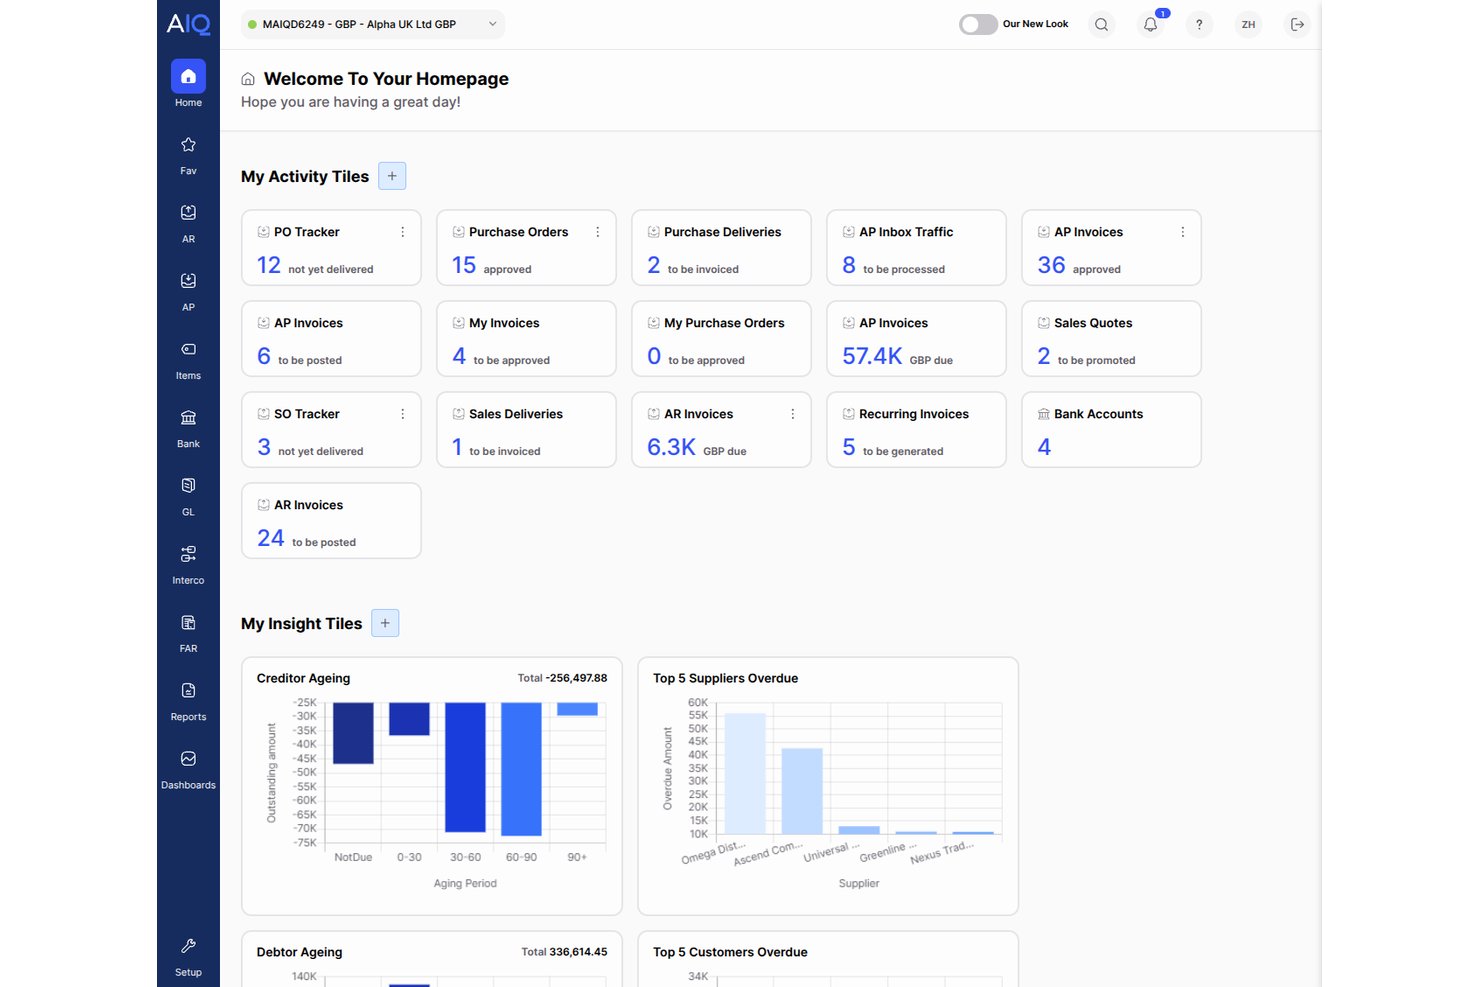Click Creditor Ageing chart title
Image resolution: width=1480 pixels, height=987 pixels.
(303, 678)
